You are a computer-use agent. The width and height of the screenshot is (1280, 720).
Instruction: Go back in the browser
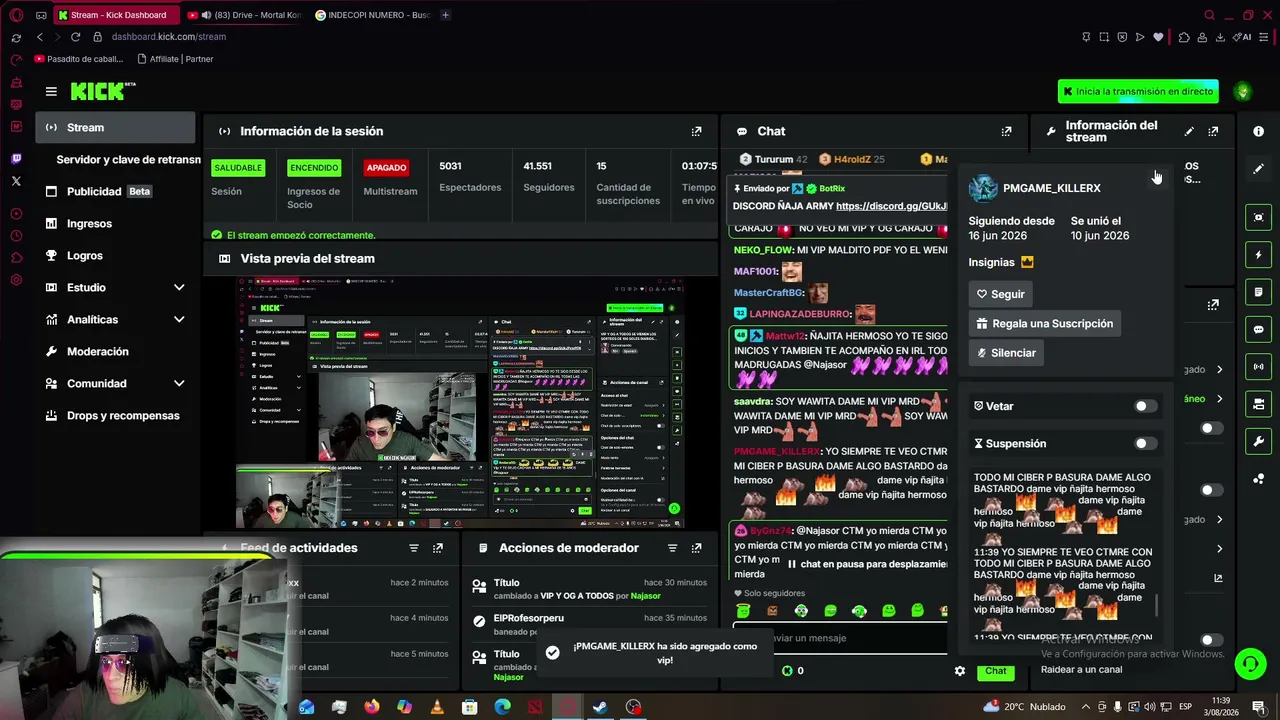(40, 37)
